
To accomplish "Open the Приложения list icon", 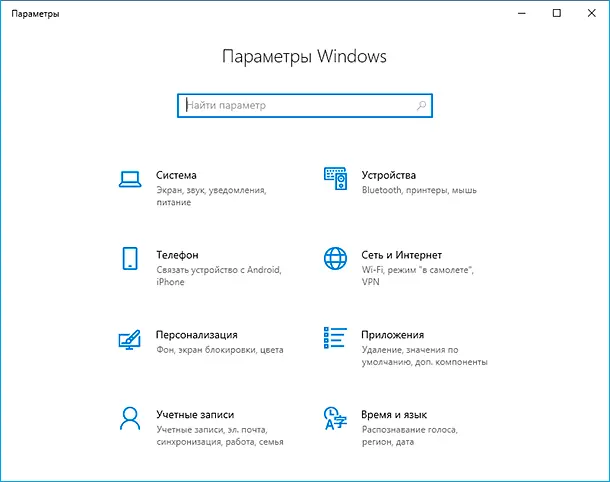I will click(x=335, y=338).
